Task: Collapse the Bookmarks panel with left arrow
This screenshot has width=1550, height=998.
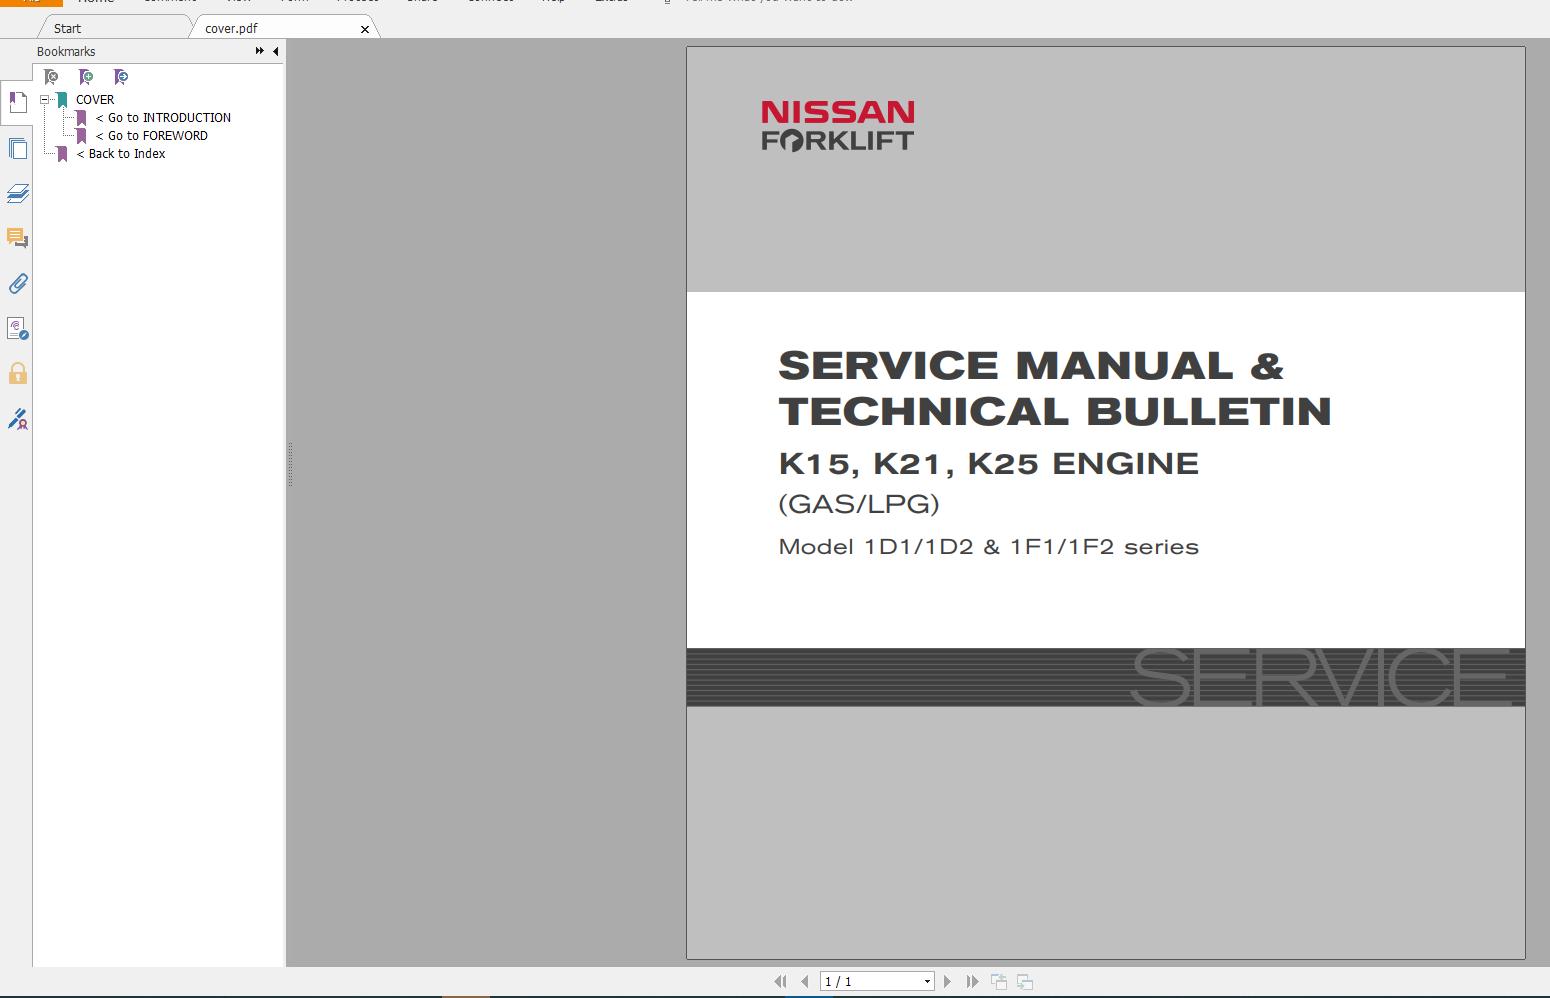Action: 275,51
